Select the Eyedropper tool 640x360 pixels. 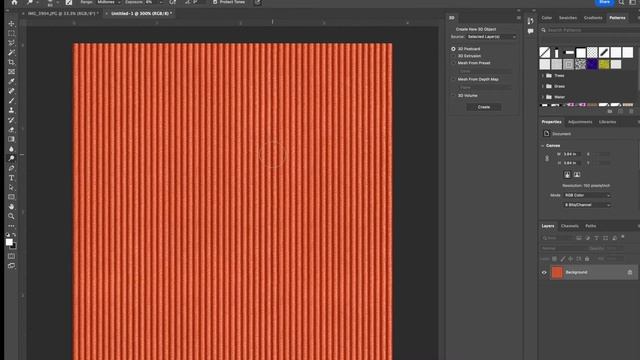11,81
